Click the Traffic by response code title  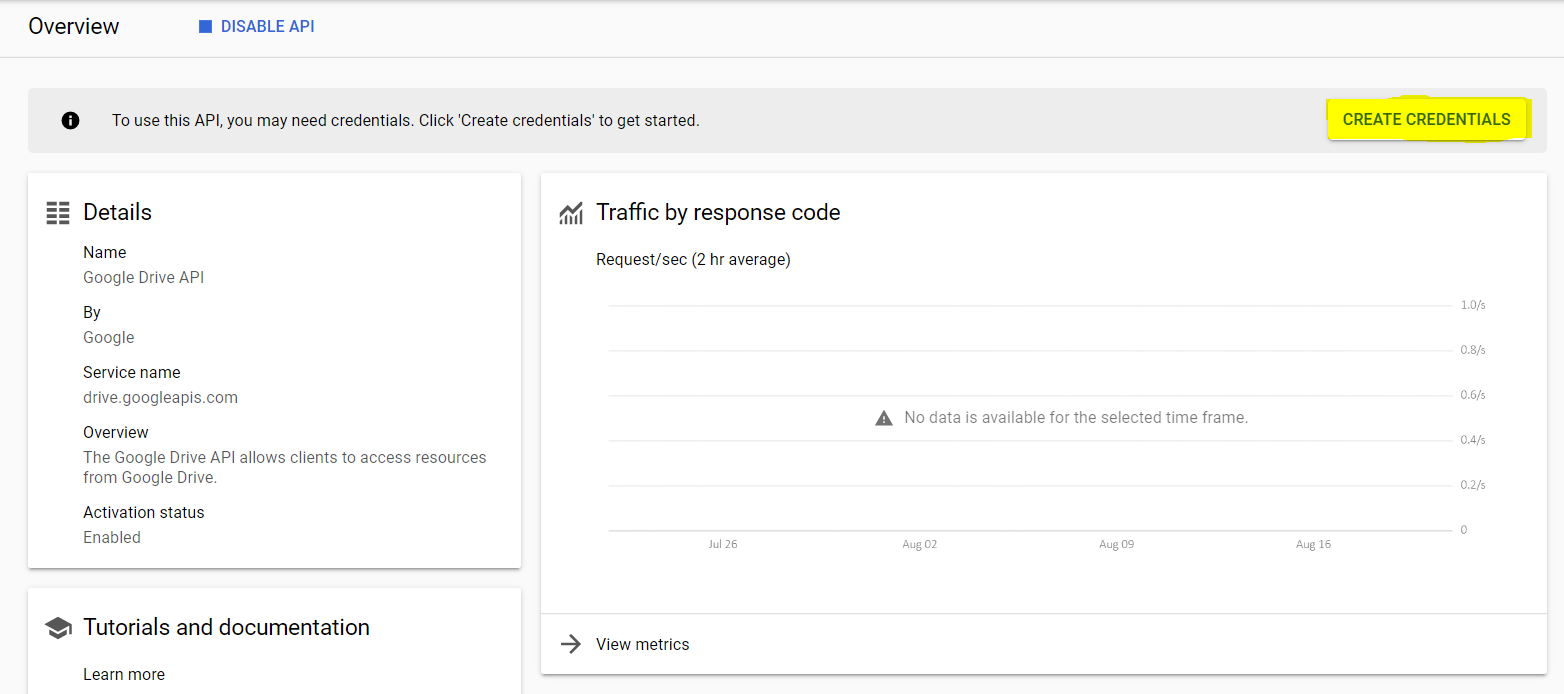click(718, 212)
